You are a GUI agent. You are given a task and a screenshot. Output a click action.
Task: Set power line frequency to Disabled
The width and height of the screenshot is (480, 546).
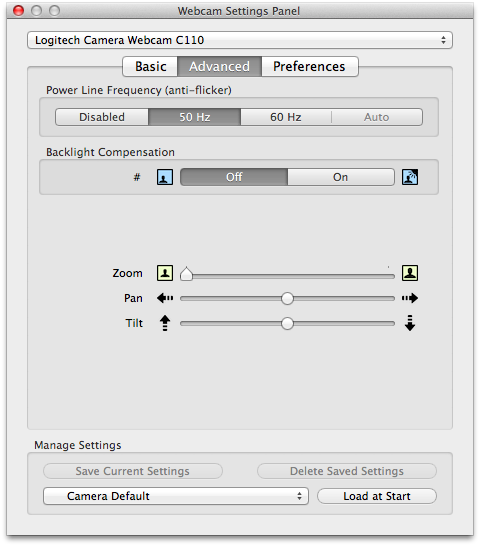[102, 117]
